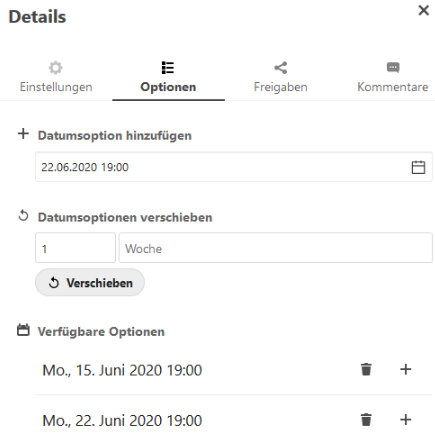This screenshot has width=435, height=443.
Task: Click the rotate icon beside Datumsoptionen verschieben
Action: tap(23, 215)
